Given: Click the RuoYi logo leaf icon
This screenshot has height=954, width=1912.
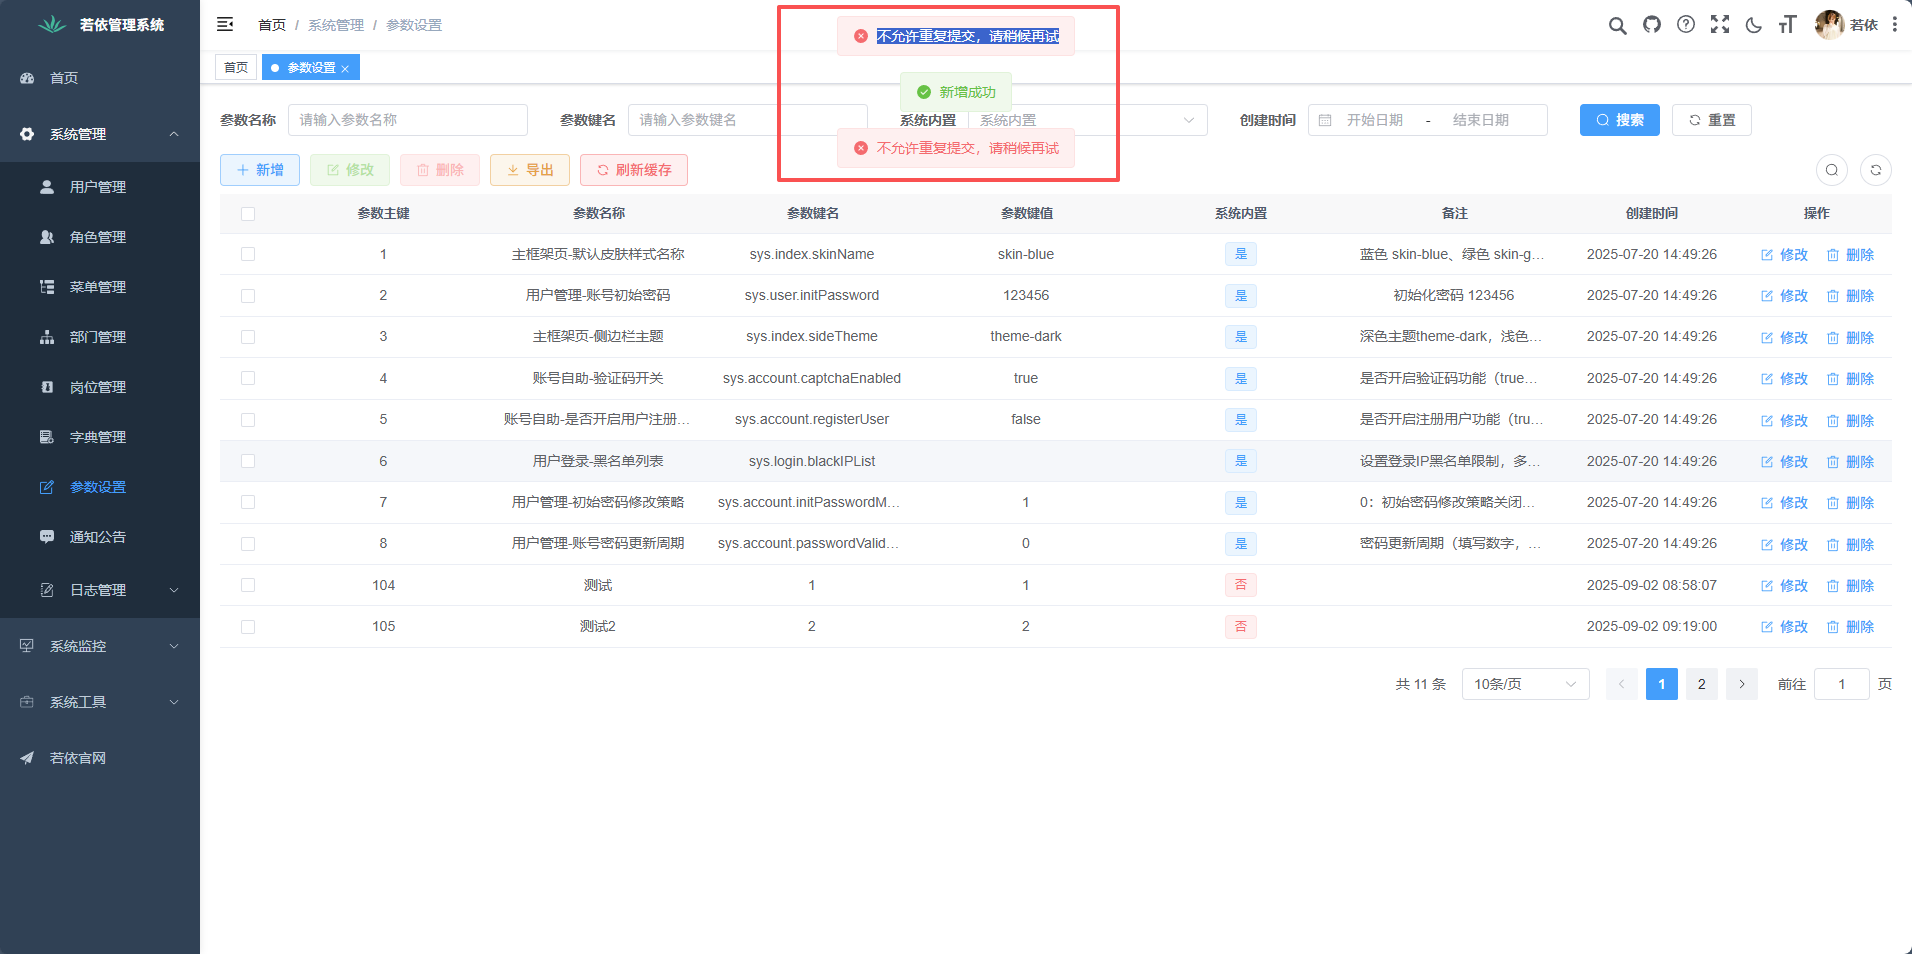Looking at the screenshot, I should (x=52, y=24).
